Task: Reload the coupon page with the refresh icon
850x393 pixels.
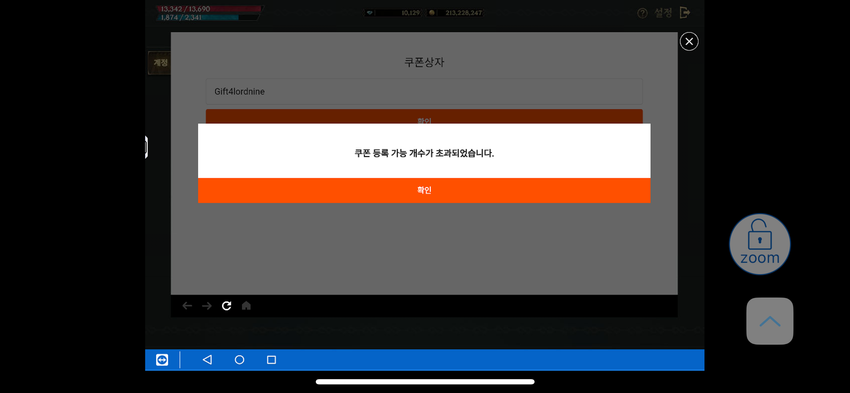Action: (227, 306)
